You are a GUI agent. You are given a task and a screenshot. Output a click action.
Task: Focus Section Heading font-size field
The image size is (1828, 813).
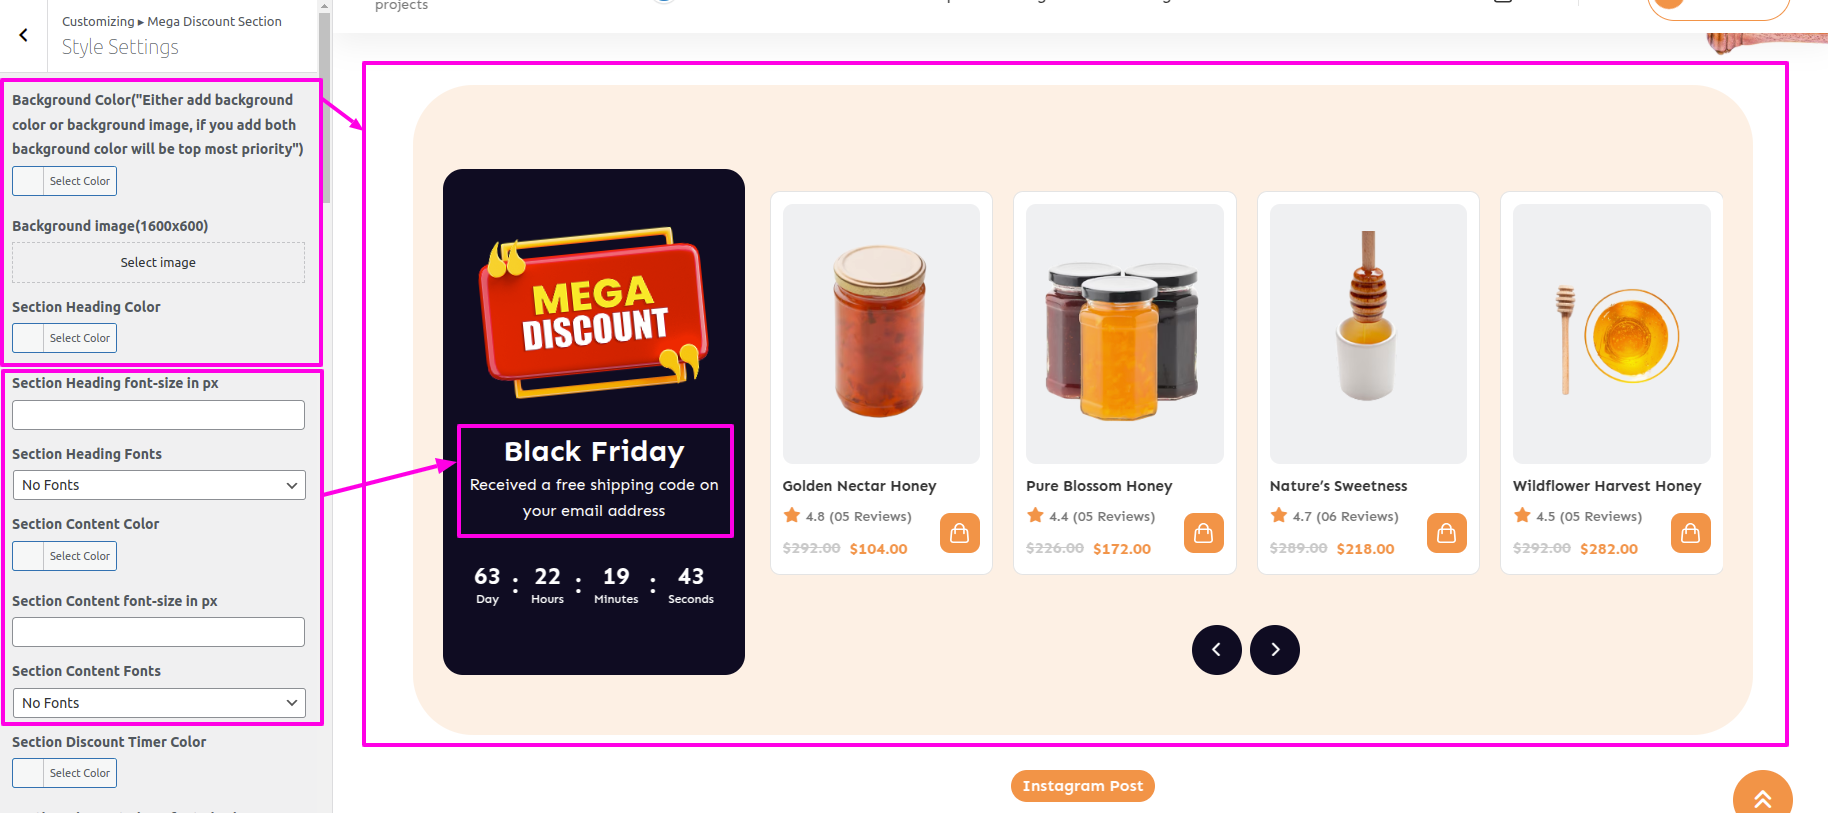coord(158,415)
